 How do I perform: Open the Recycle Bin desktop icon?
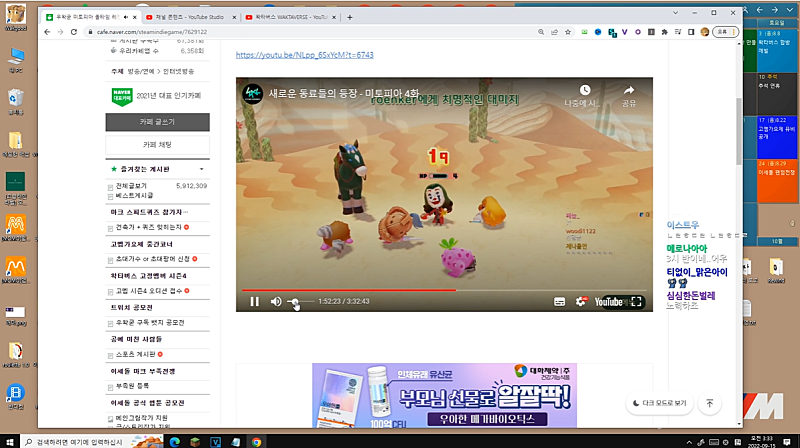(x=16, y=102)
